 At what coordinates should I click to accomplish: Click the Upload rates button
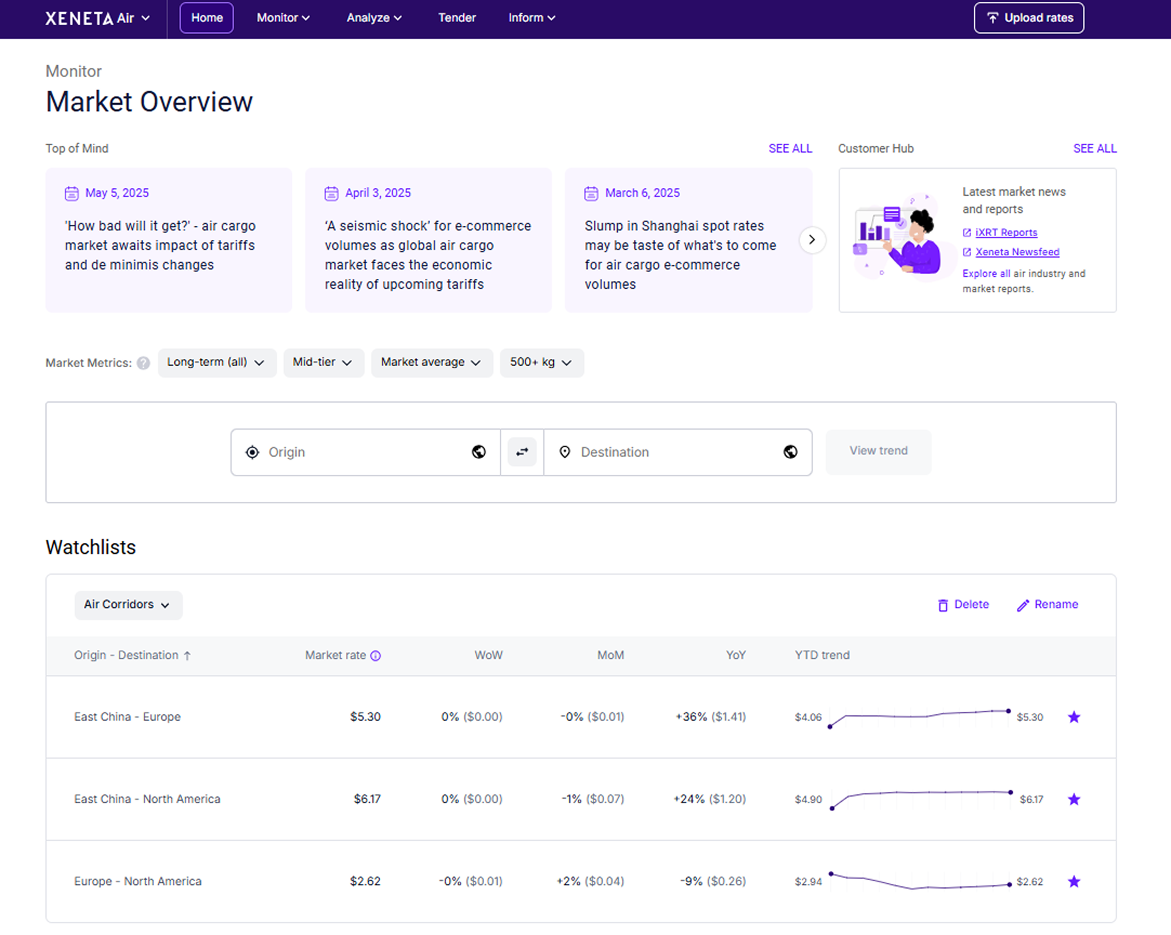pos(1028,18)
